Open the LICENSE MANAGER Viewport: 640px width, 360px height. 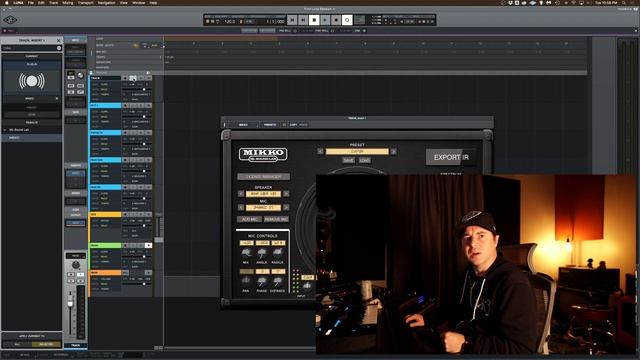pyautogui.click(x=264, y=177)
